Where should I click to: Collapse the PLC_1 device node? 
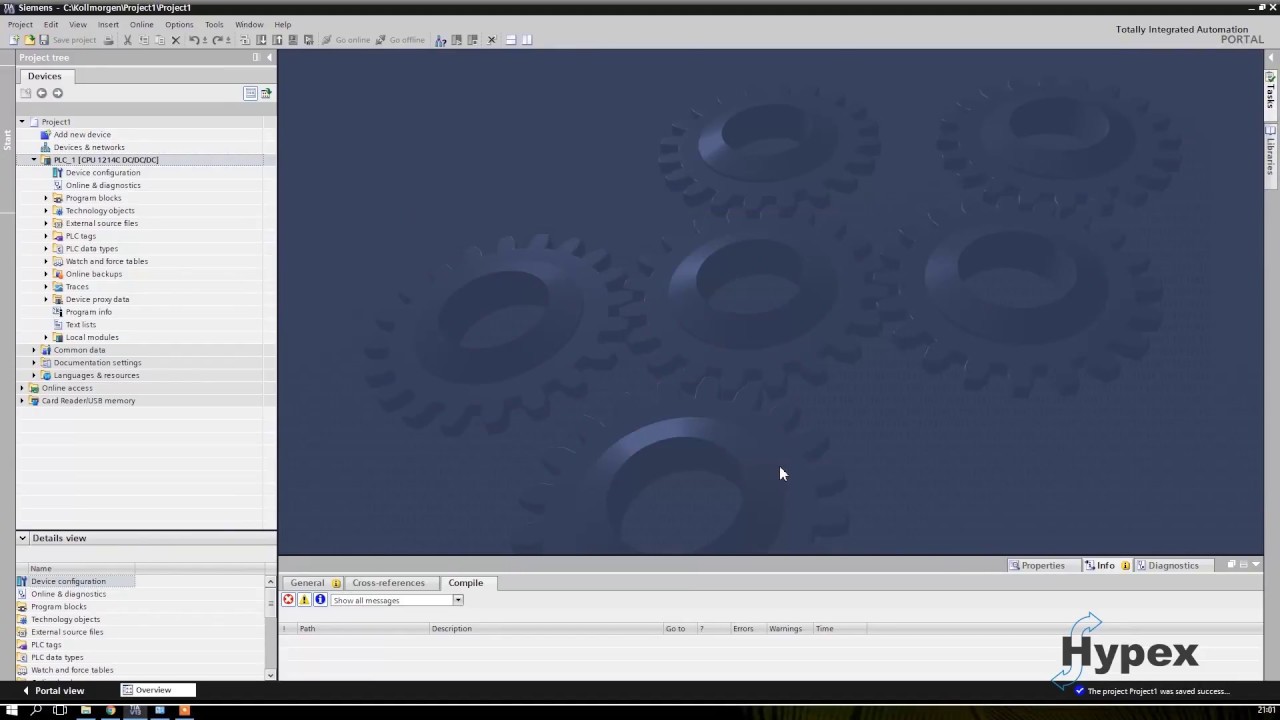[33, 160]
